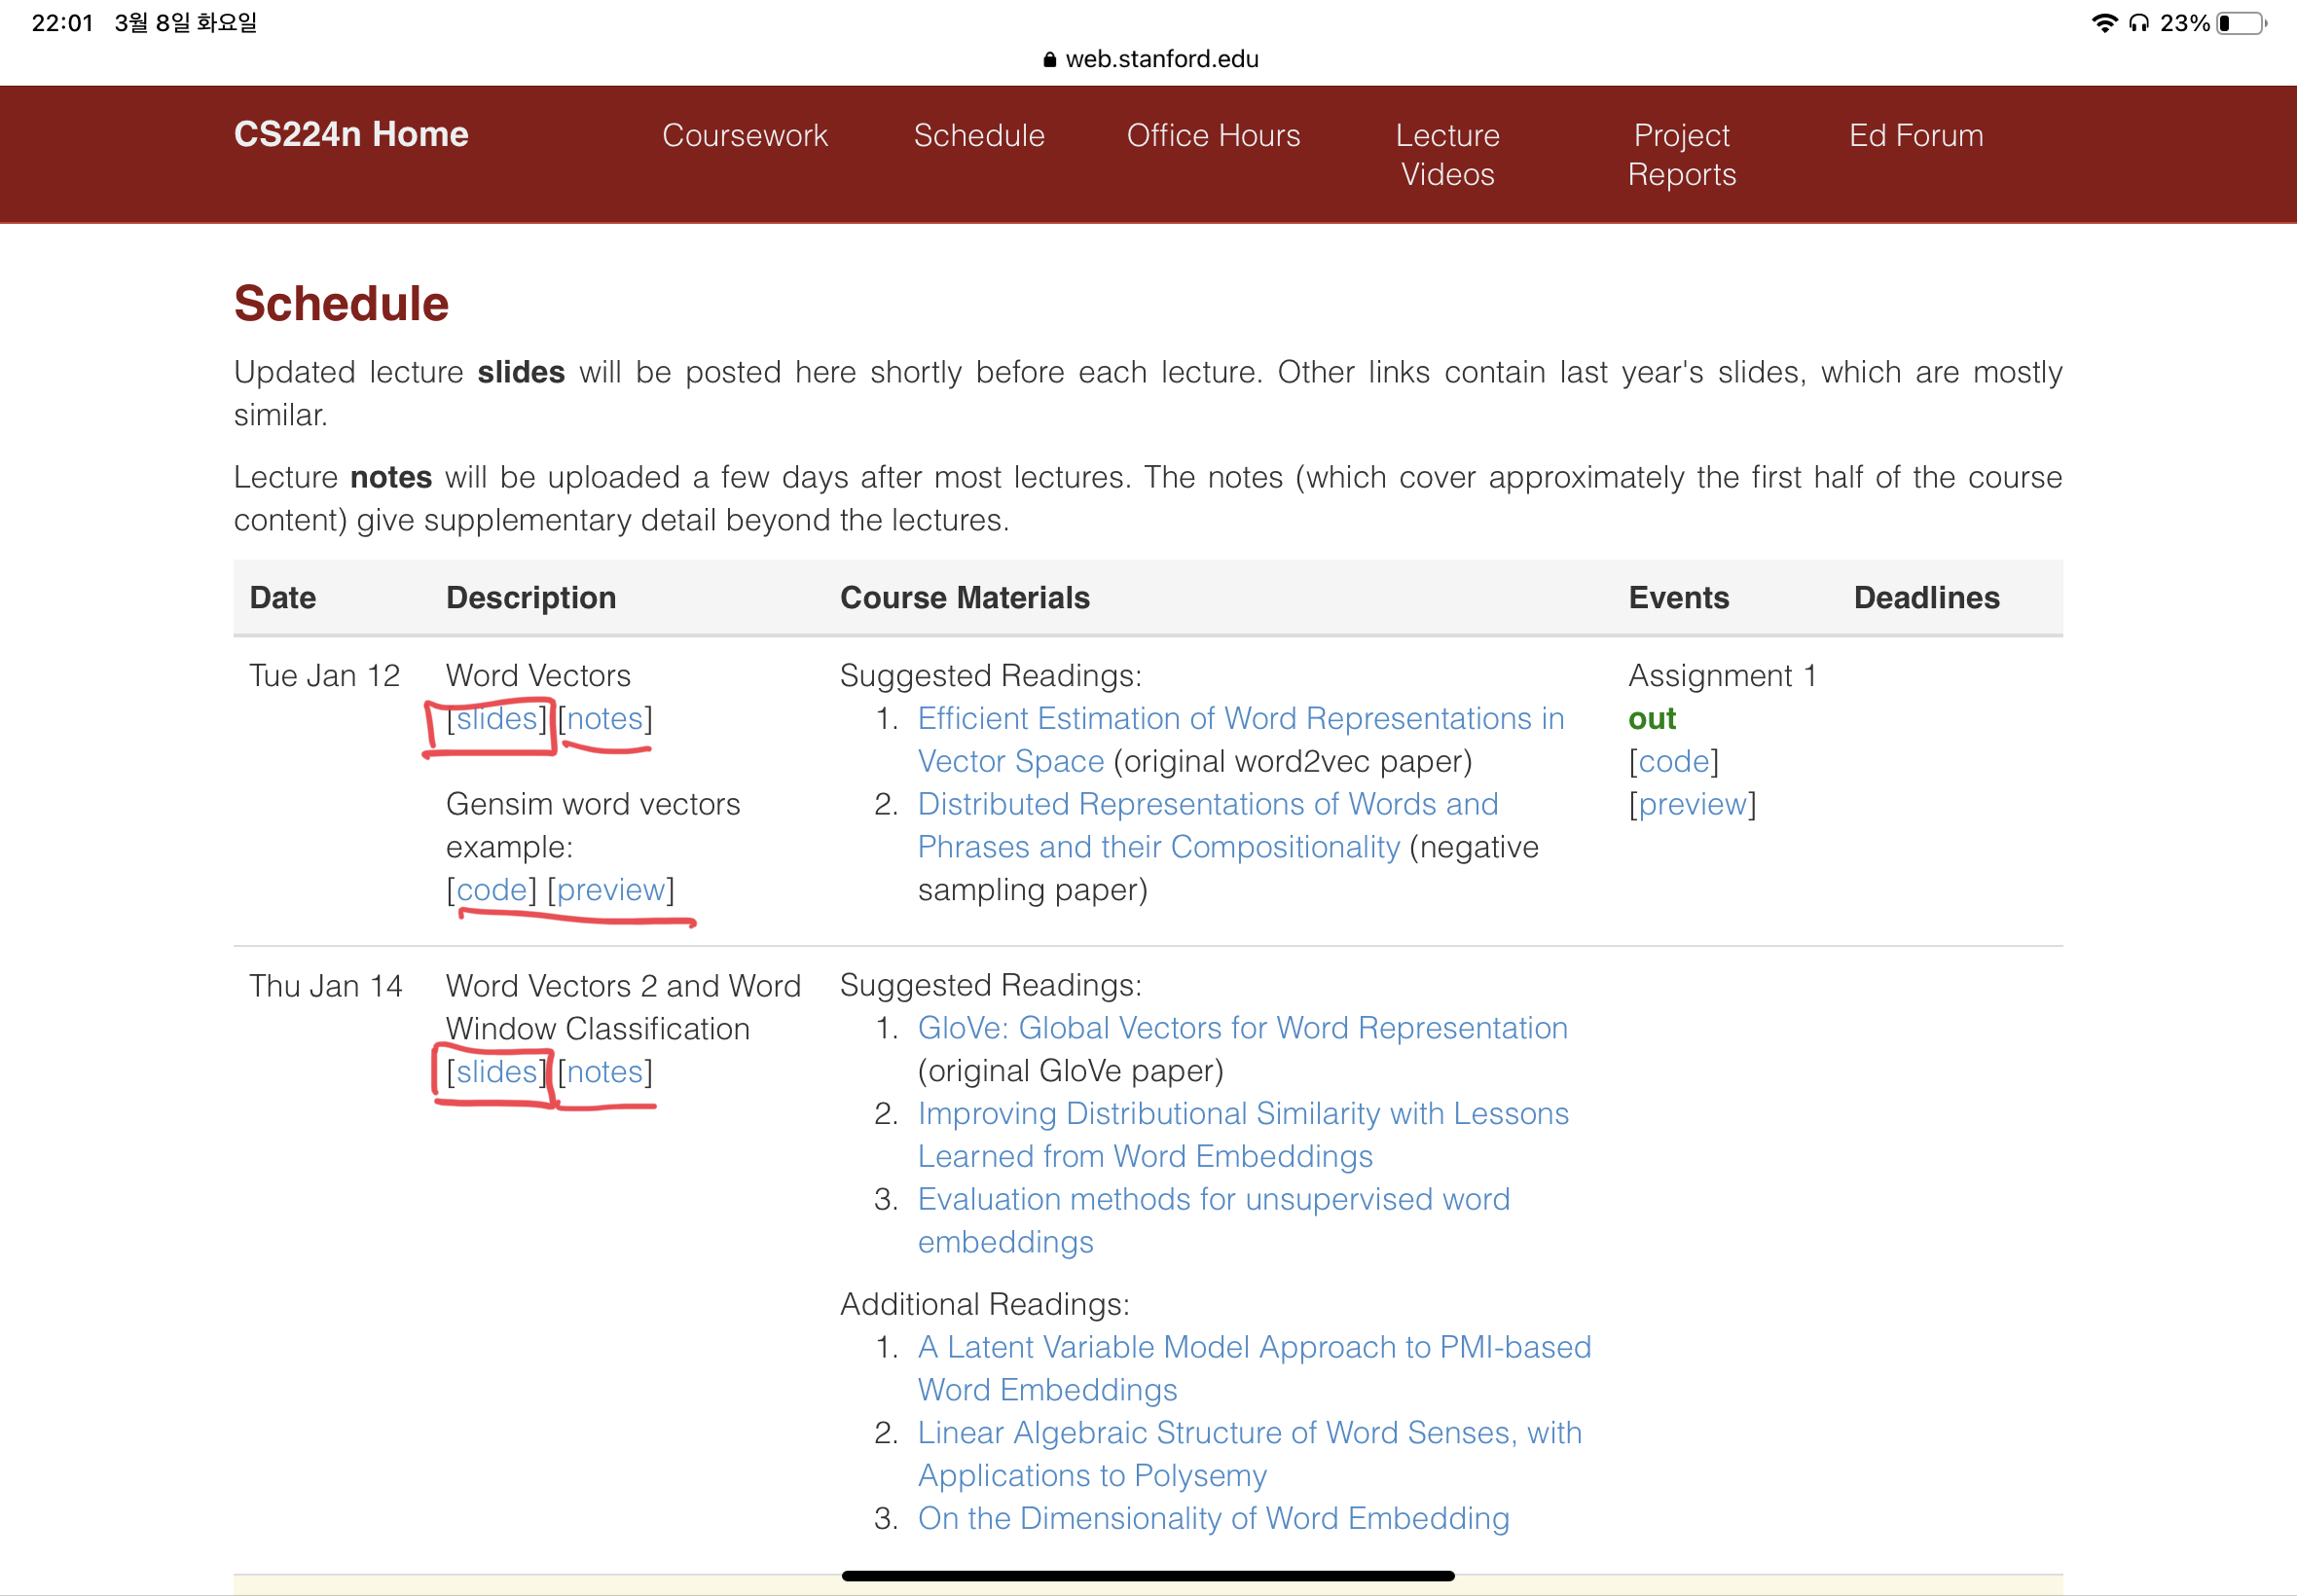Go to the Schedule nav item
2297x1596 pixels.
pyautogui.click(x=978, y=136)
